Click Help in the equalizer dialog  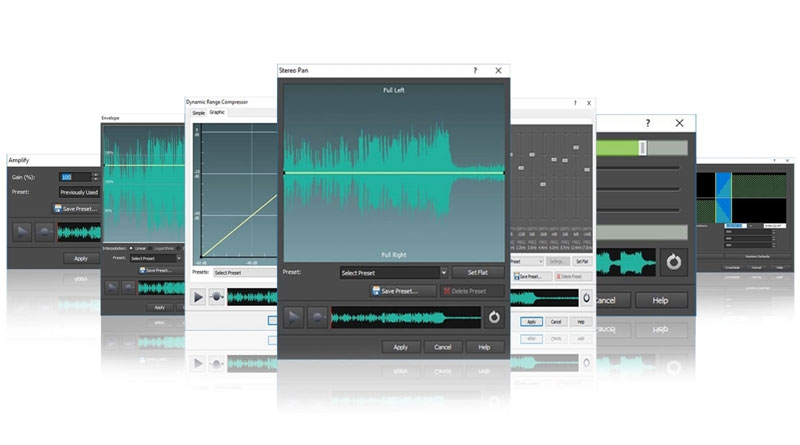click(x=581, y=322)
